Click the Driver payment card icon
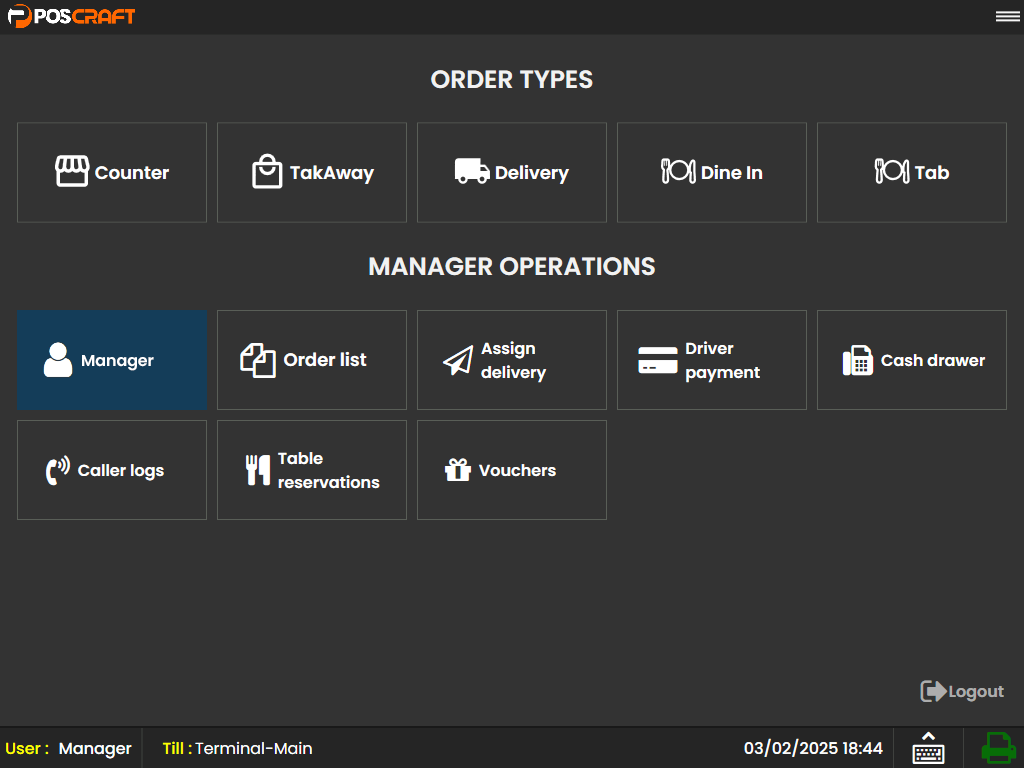The image size is (1024, 768). click(x=658, y=360)
